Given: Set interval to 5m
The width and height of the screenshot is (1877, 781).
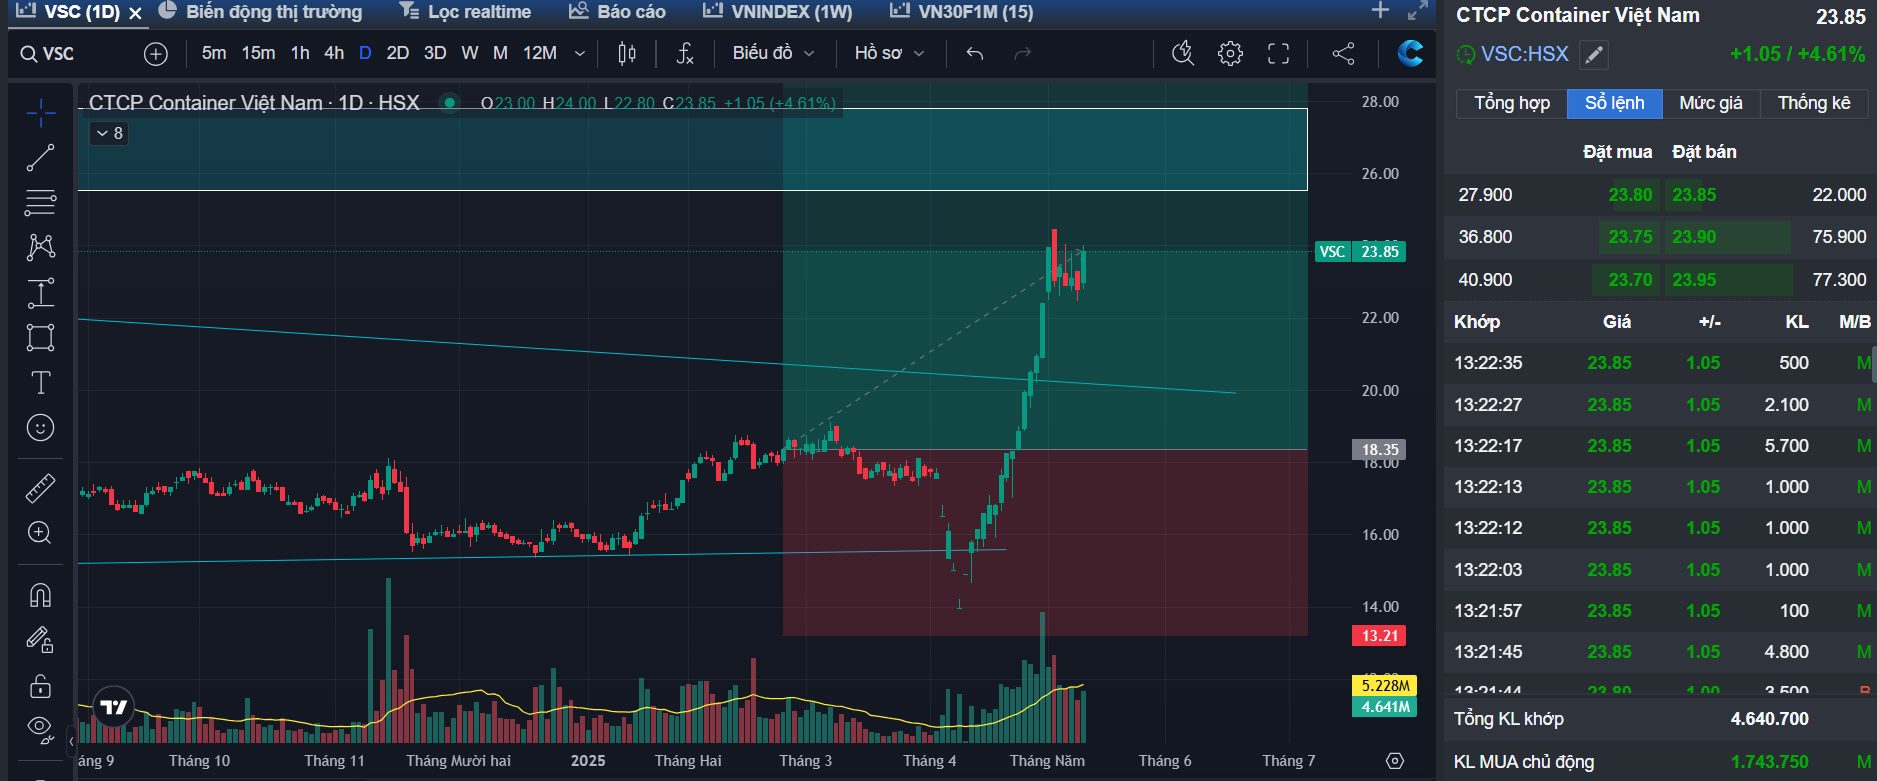Looking at the screenshot, I should [214, 53].
